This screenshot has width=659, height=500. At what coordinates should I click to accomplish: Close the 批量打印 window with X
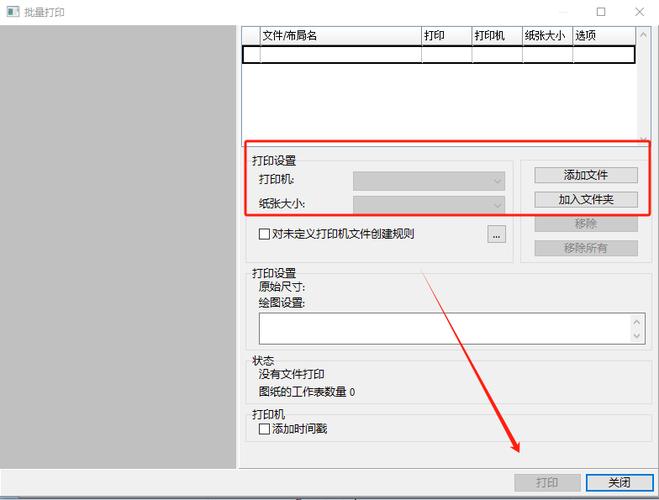[639, 12]
